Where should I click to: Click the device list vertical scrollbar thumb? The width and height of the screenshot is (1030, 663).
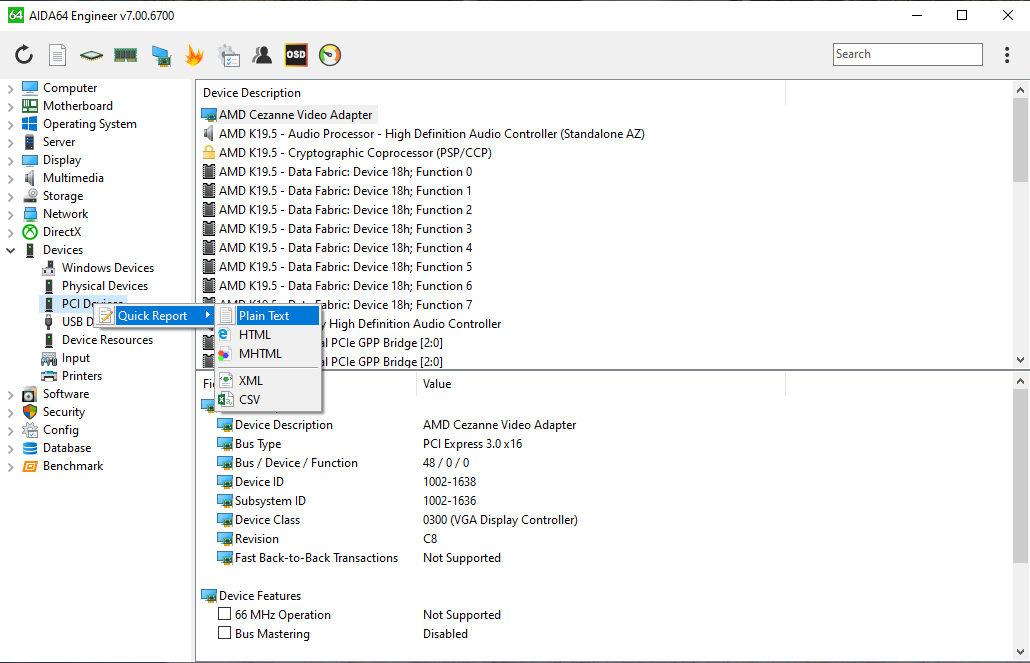(x=1020, y=140)
